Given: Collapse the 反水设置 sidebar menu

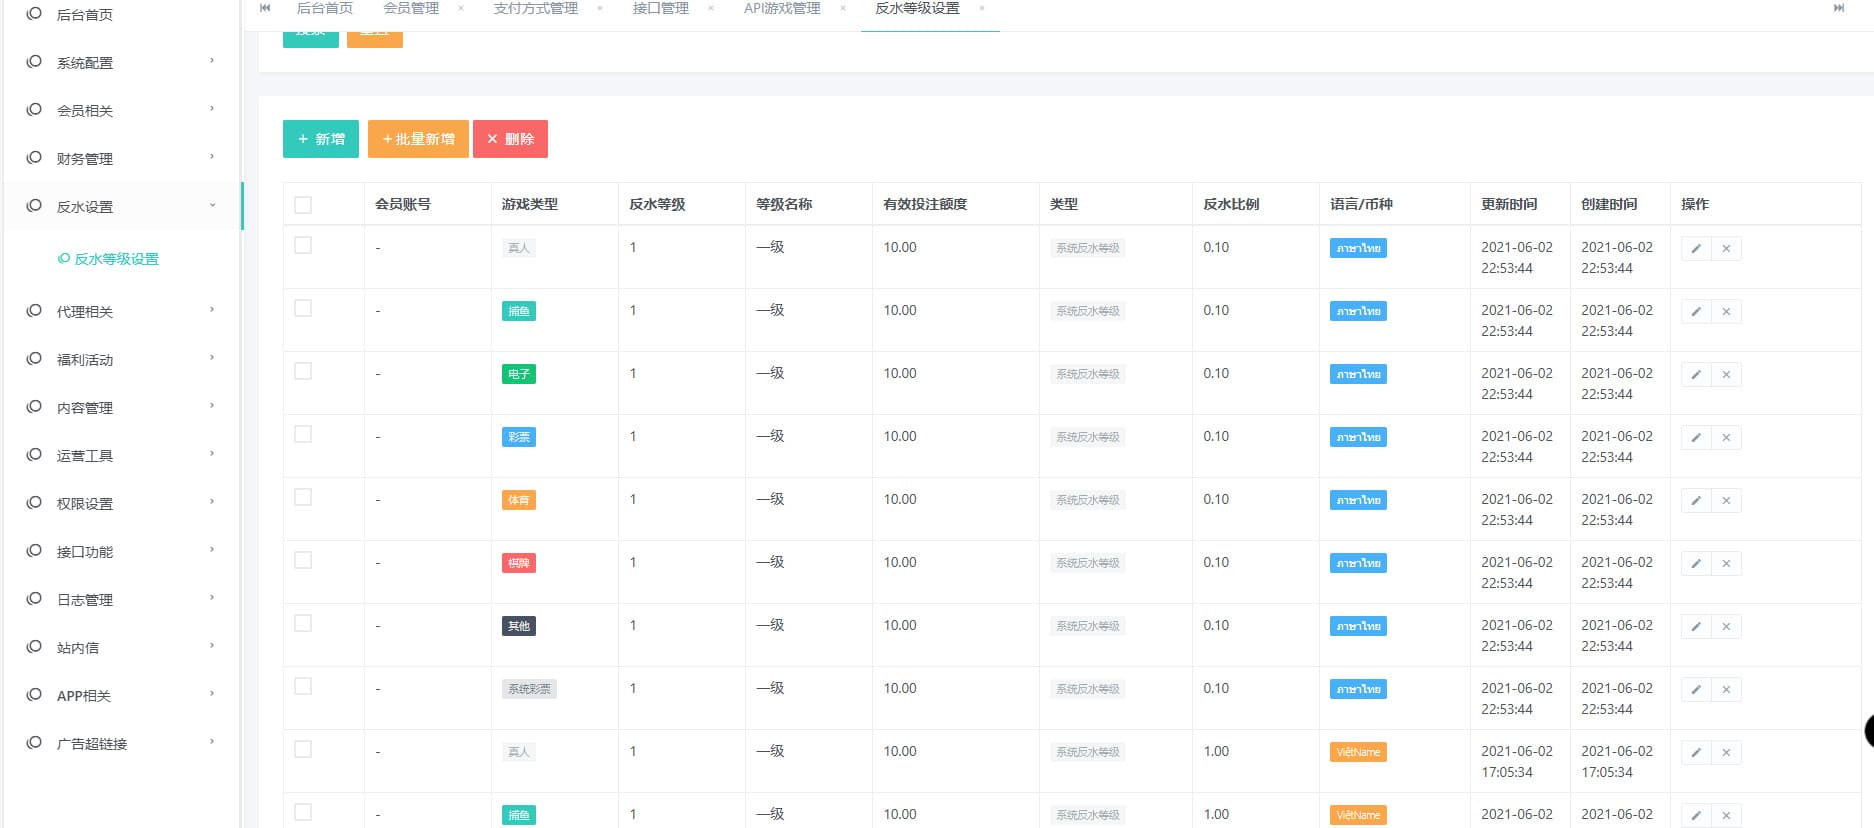Looking at the screenshot, I should coord(120,206).
